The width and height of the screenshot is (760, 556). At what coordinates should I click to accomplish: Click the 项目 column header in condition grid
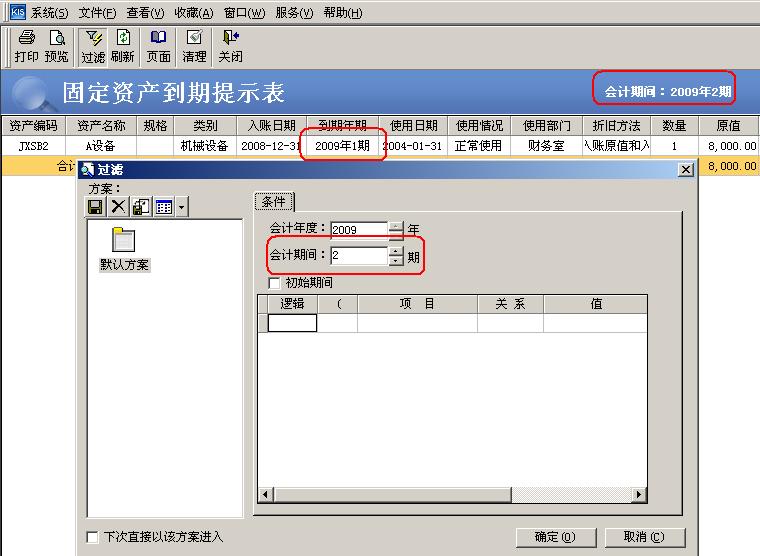pos(417,304)
